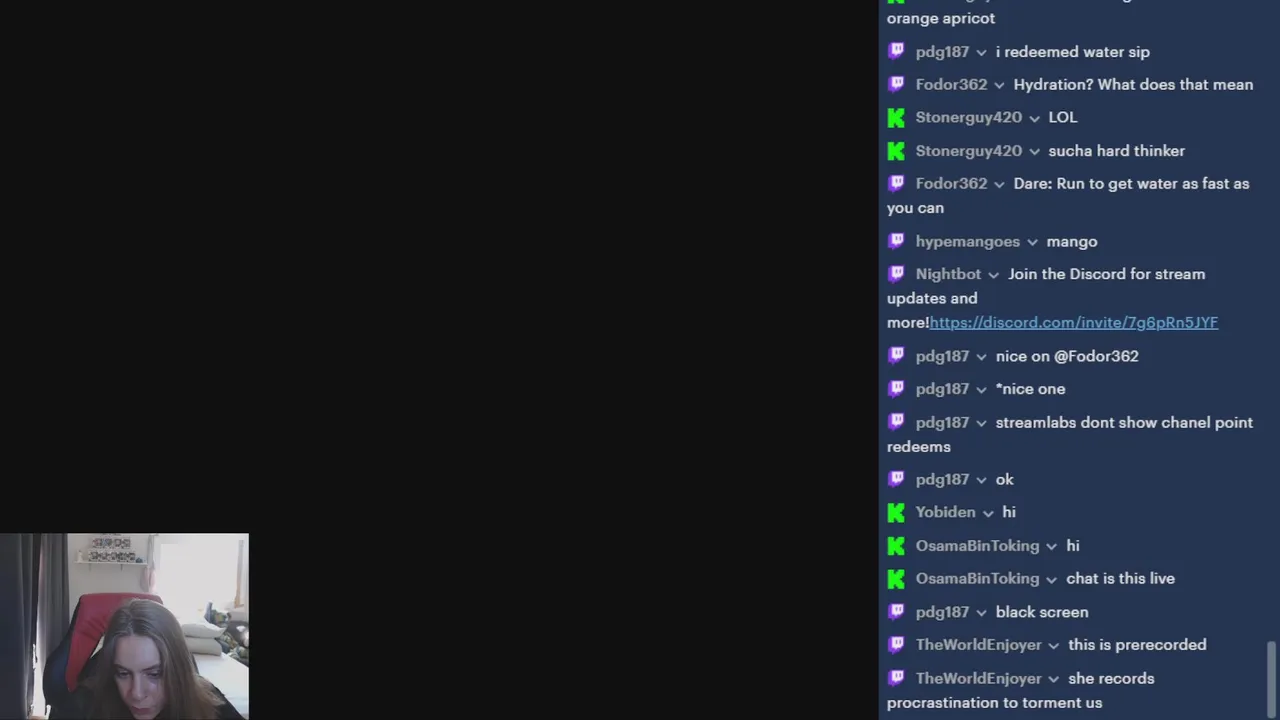
Task: Open chevron beside OsamaBinToking 'chat is this live'
Action: (x=1051, y=580)
